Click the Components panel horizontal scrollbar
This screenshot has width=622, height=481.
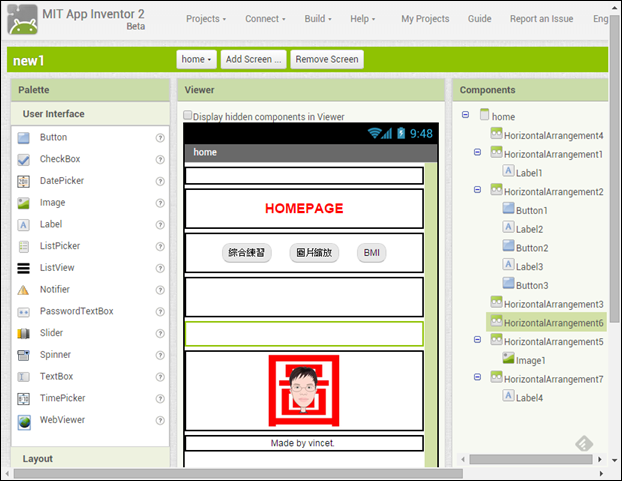coord(531,459)
